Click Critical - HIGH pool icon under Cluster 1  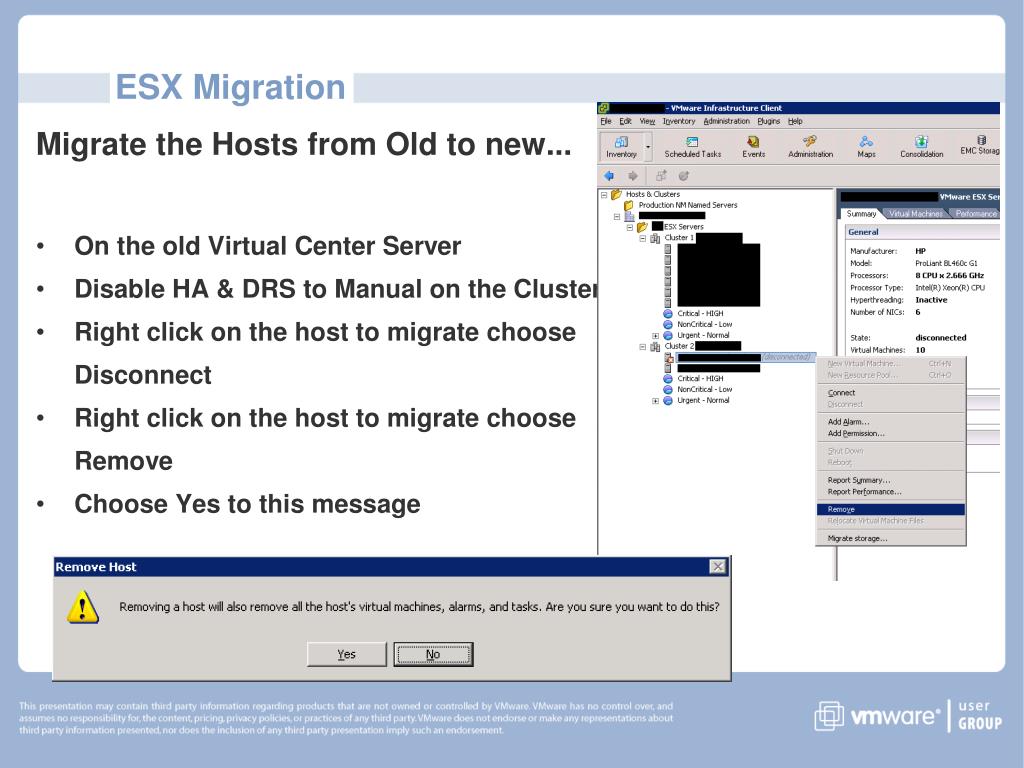point(668,313)
